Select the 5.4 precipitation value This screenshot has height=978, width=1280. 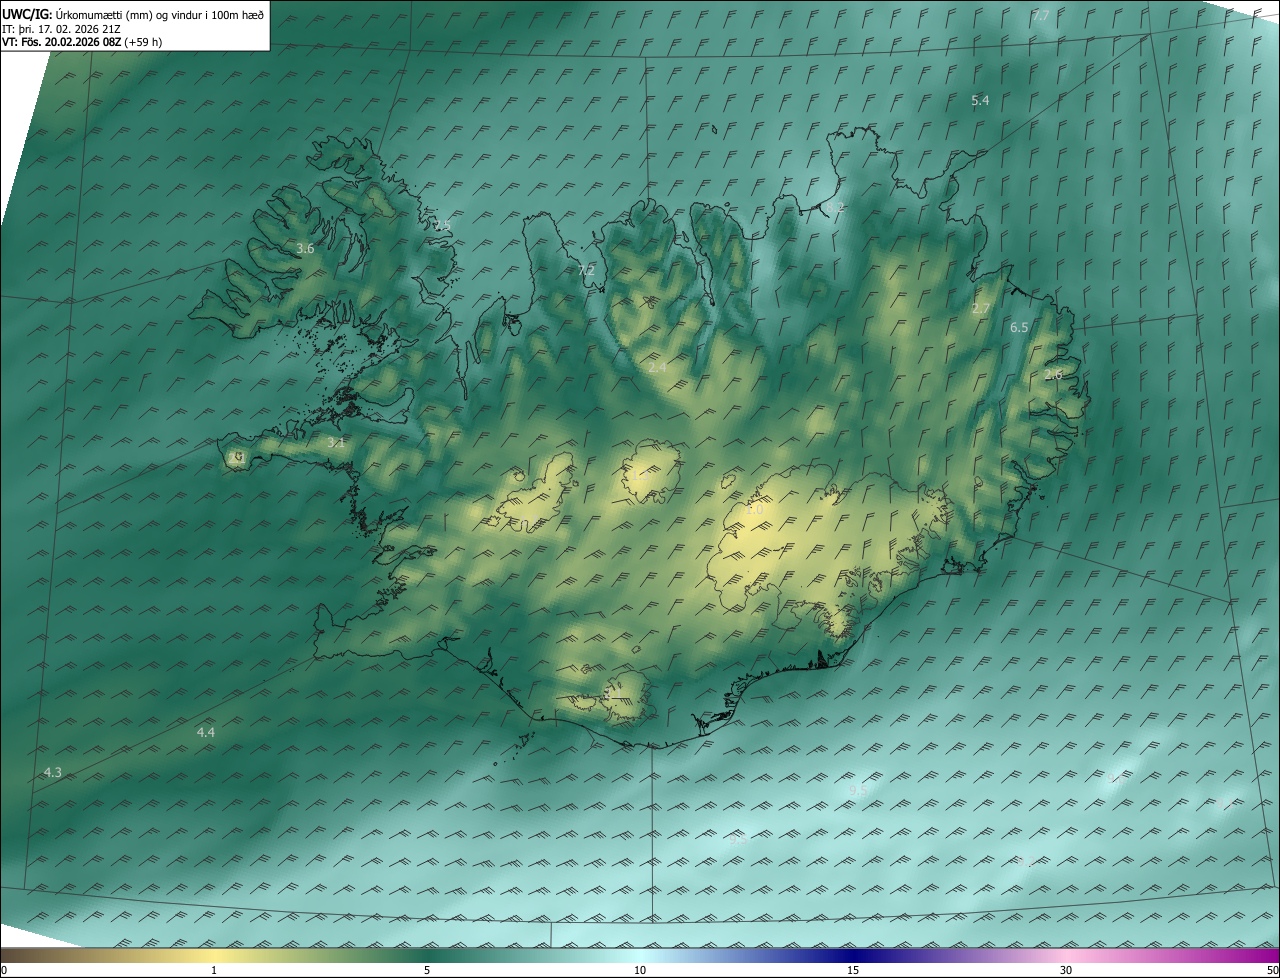coord(980,100)
